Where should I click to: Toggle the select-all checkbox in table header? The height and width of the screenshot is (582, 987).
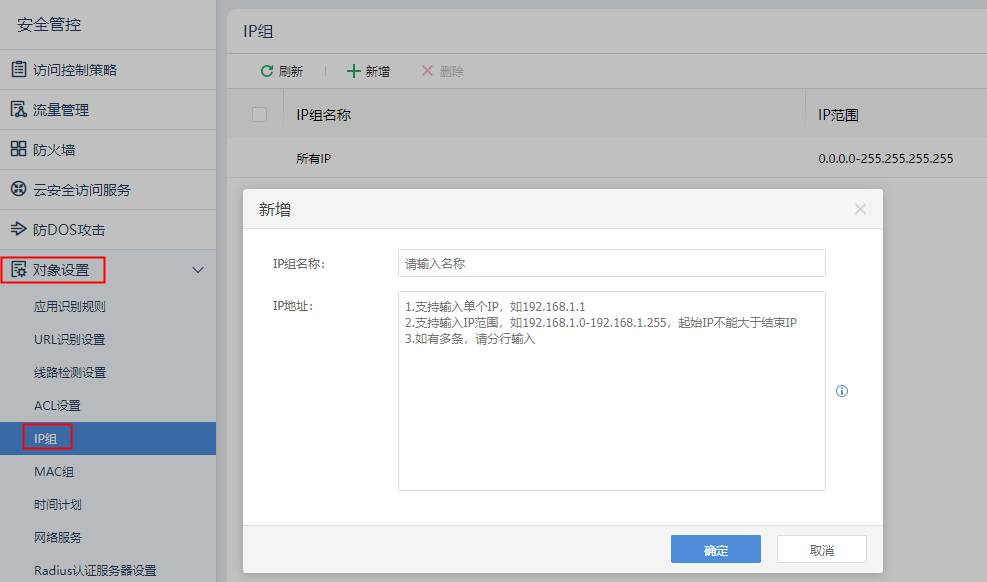[259, 115]
